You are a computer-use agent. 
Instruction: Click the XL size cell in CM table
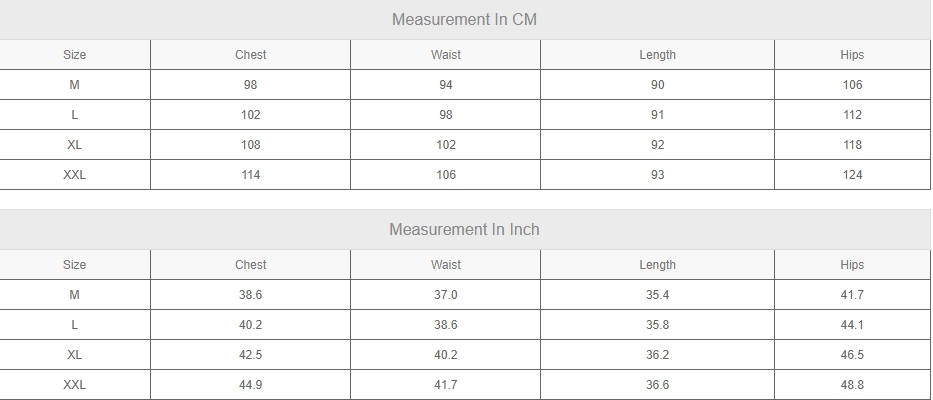coord(74,145)
